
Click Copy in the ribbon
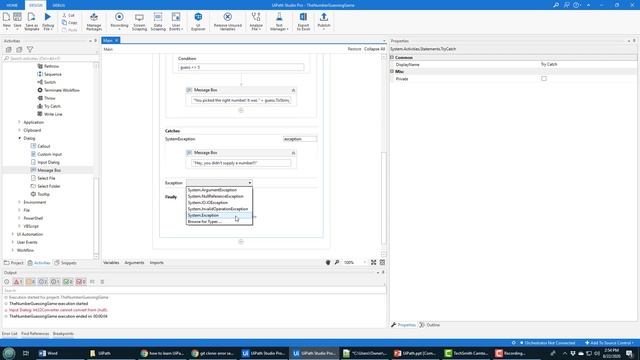[69, 22]
